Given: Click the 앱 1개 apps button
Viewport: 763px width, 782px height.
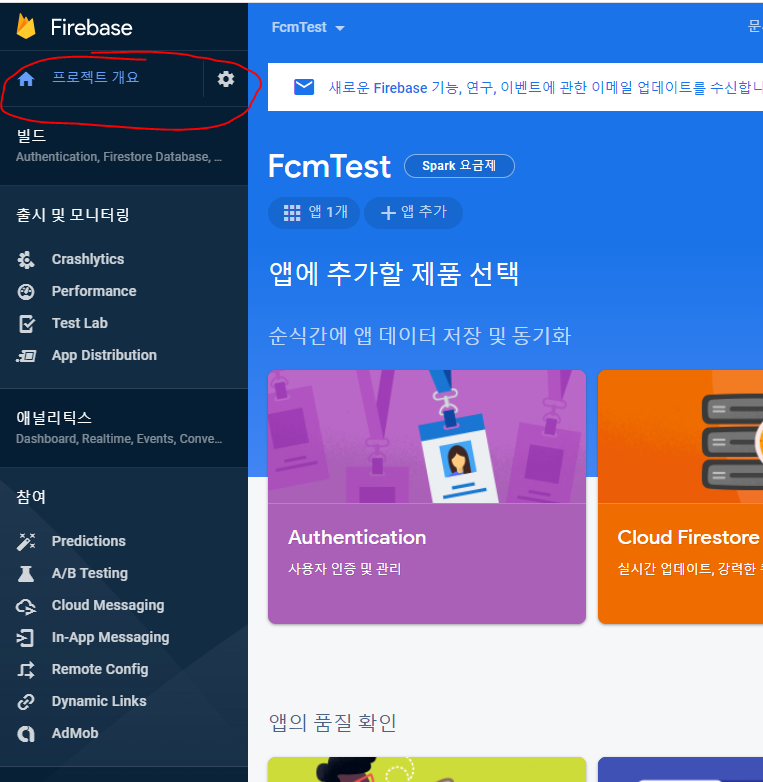Looking at the screenshot, I should coord(314,212).
